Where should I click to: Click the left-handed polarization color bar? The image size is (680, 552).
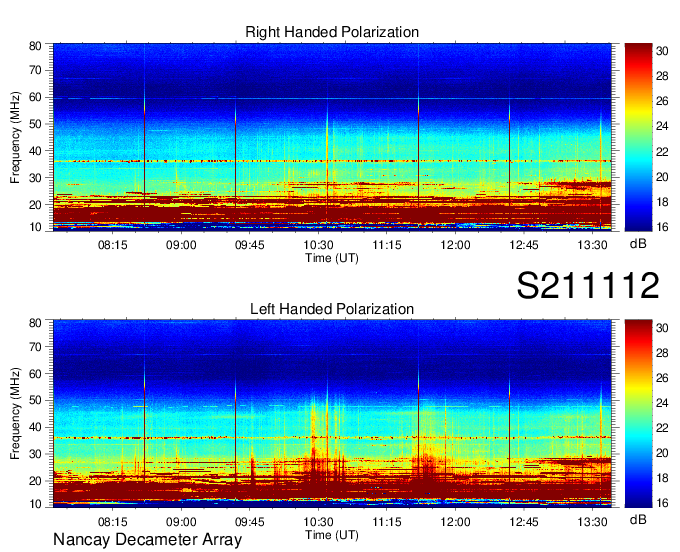point(638,414)
